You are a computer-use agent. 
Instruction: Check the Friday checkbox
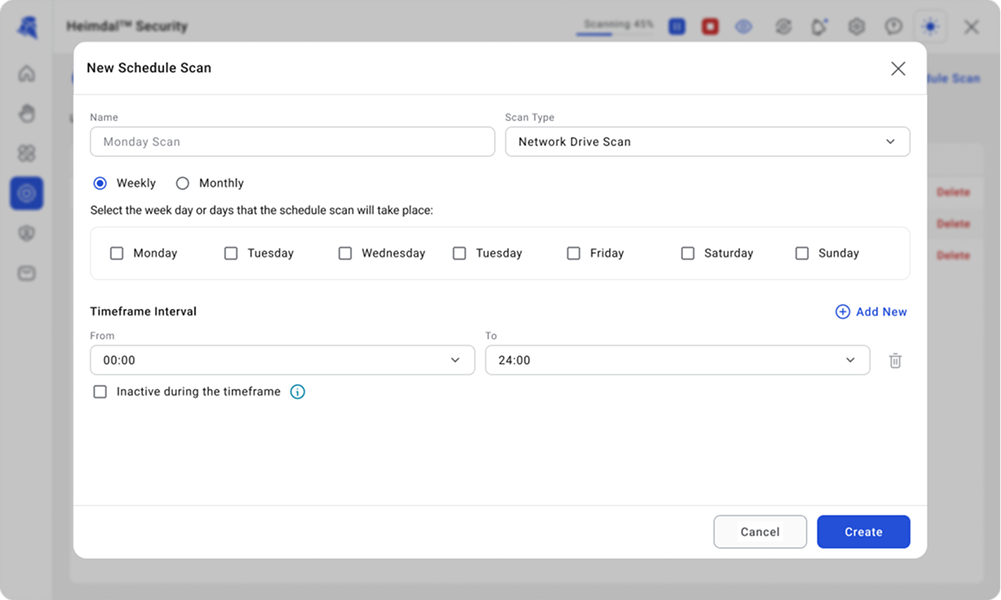[x=574, y=253]
